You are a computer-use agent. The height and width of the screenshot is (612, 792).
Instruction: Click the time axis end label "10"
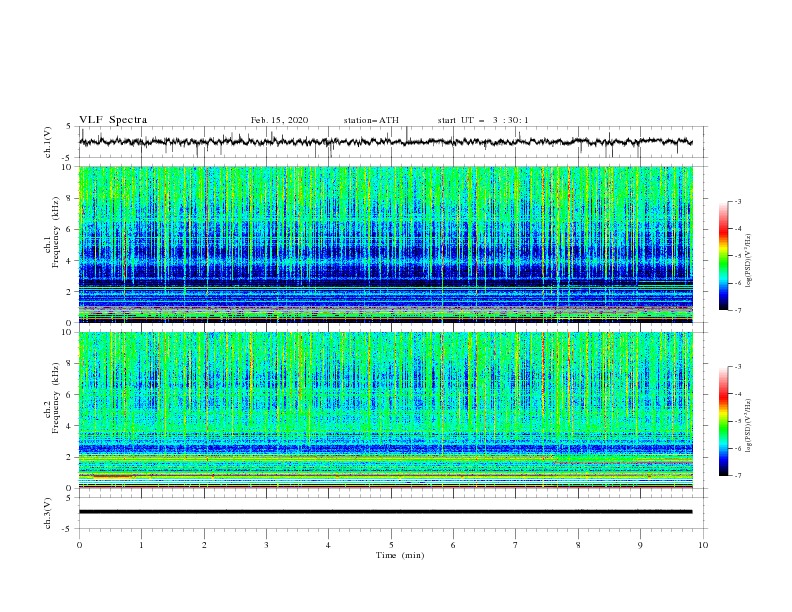tap(703, 545)
